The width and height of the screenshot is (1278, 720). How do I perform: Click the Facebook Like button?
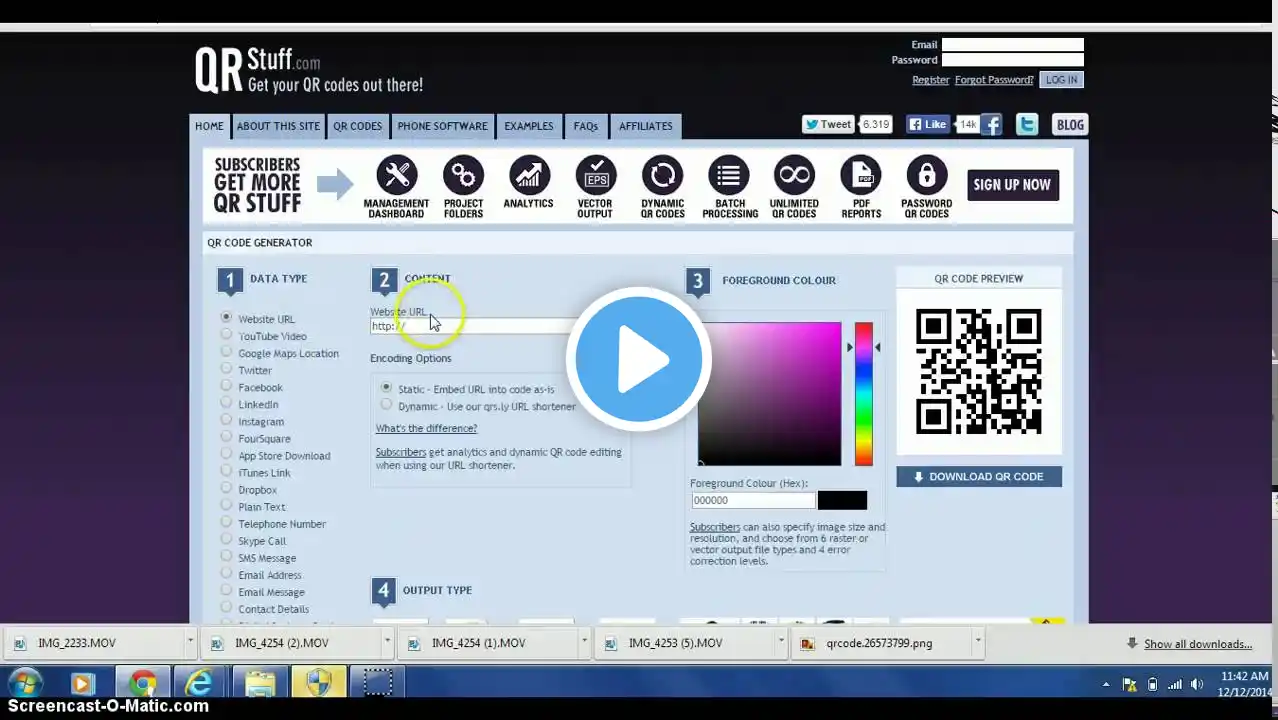tap(927, 124)
